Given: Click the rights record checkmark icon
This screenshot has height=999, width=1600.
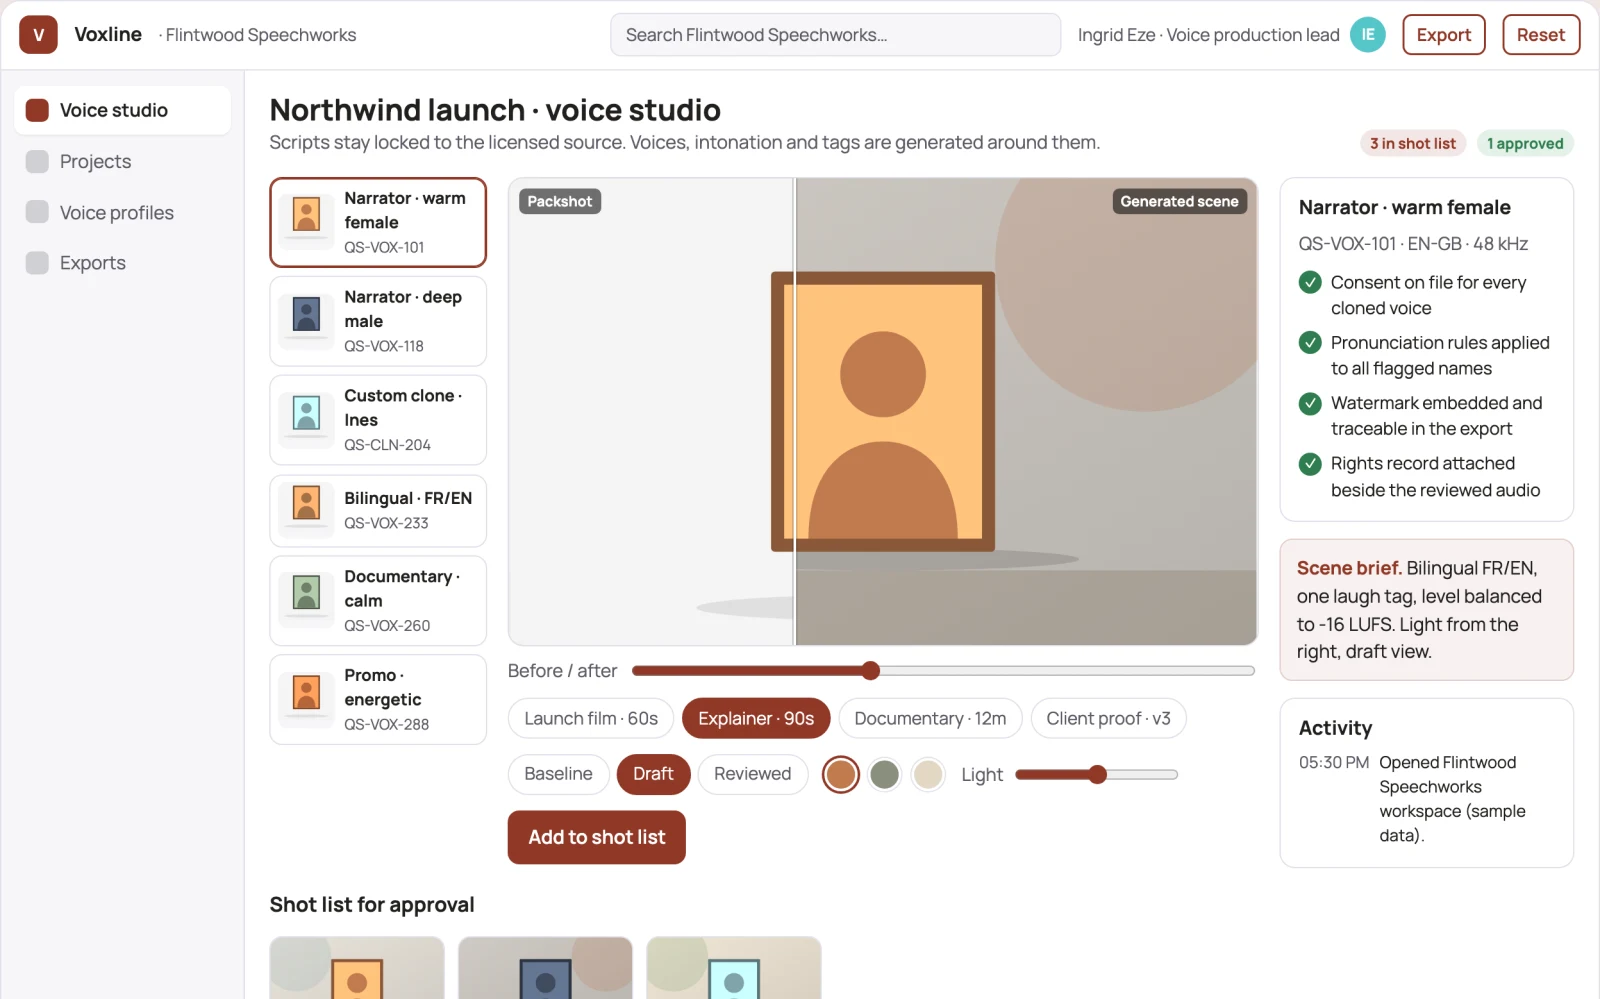Looking at the screenshot, I should (1310, 464).
